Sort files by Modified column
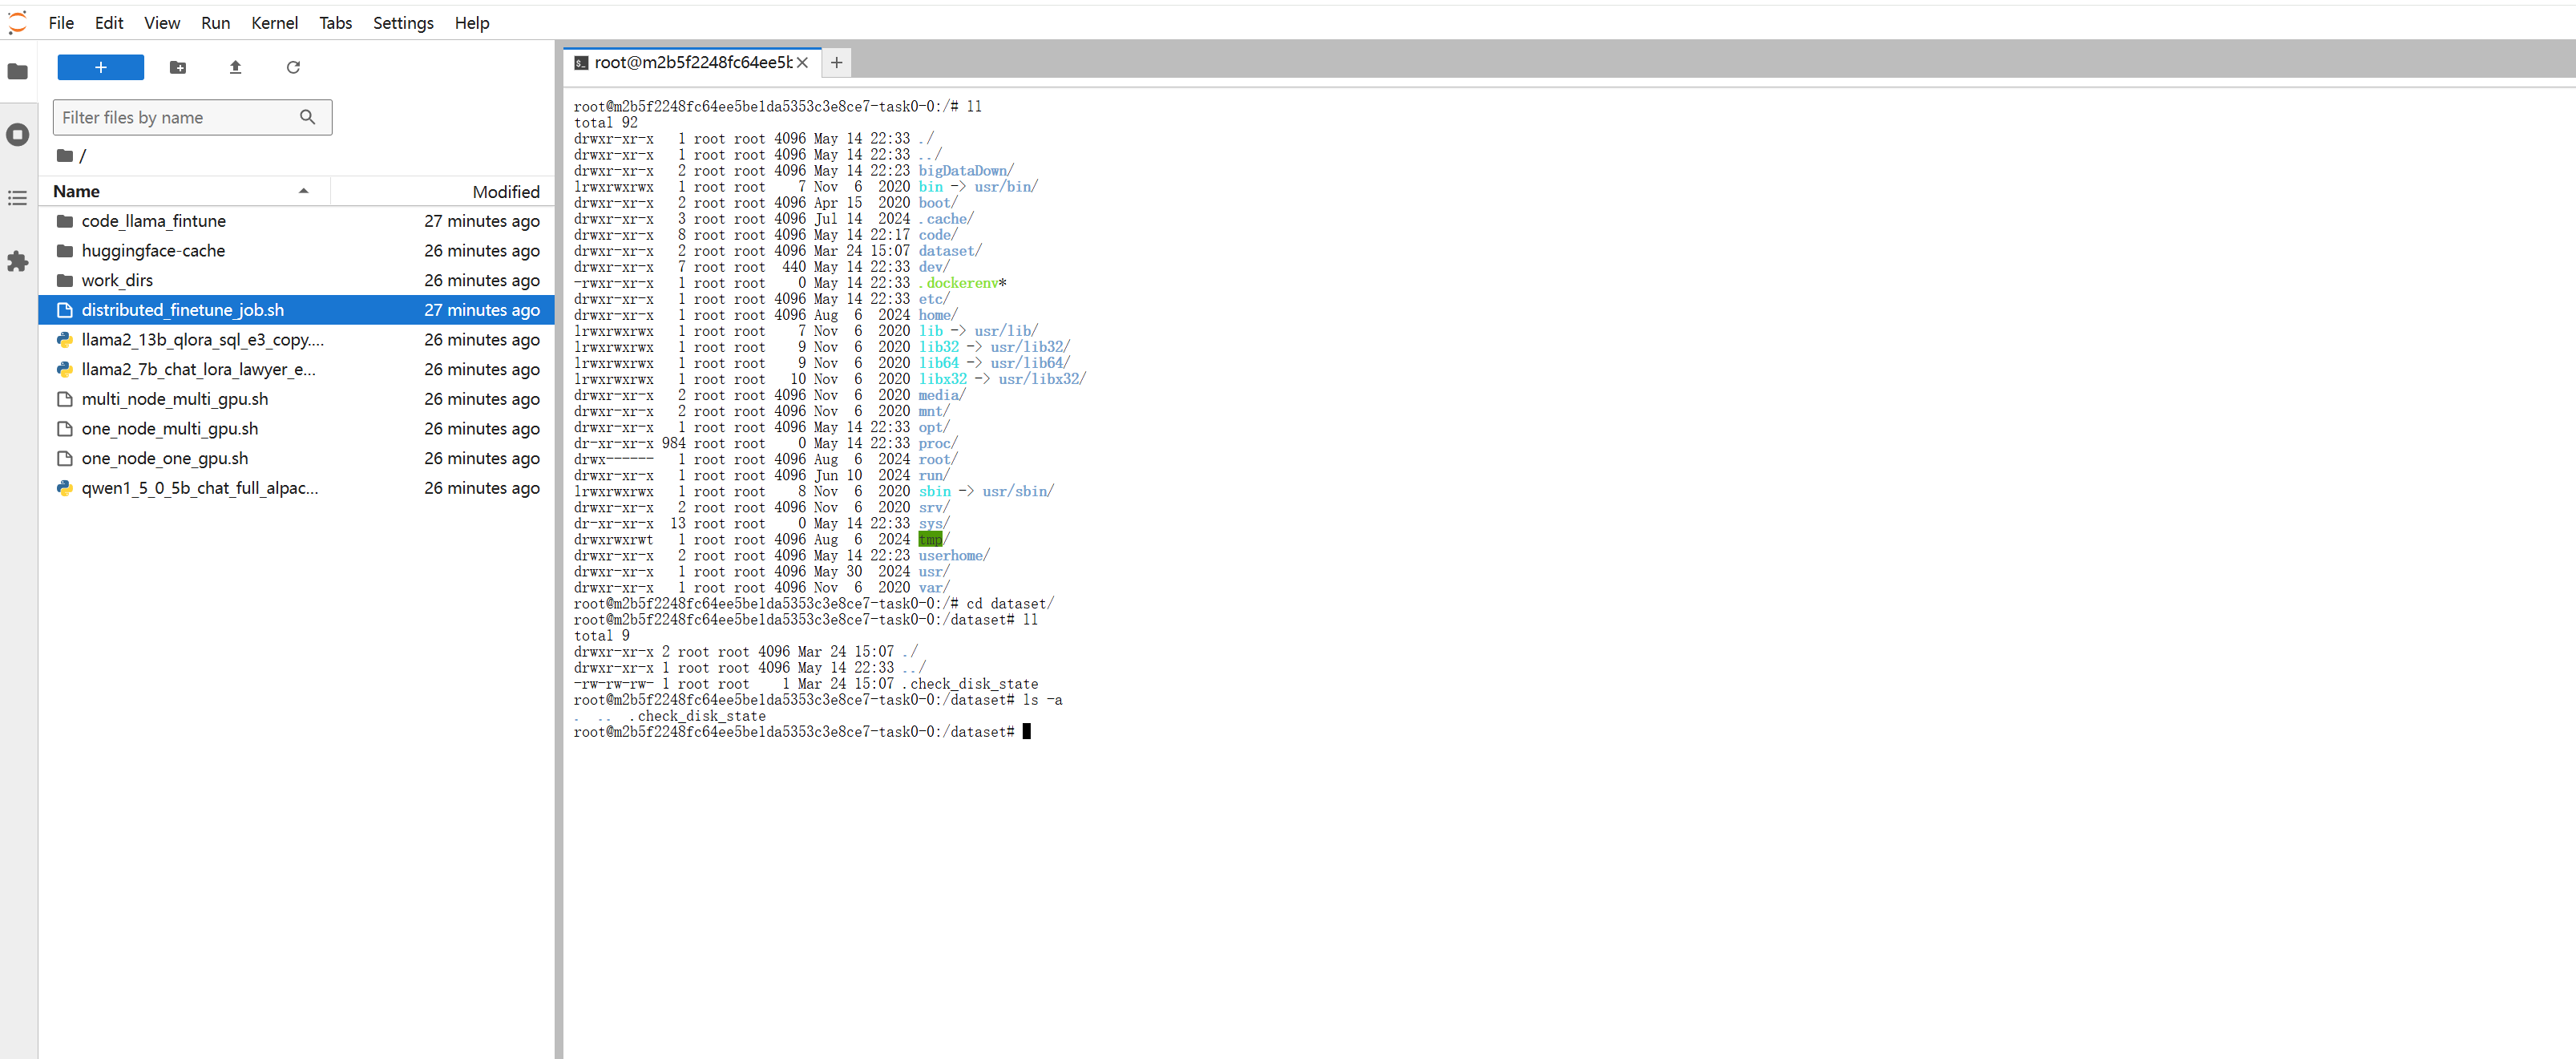 click(x=505, y=191)
